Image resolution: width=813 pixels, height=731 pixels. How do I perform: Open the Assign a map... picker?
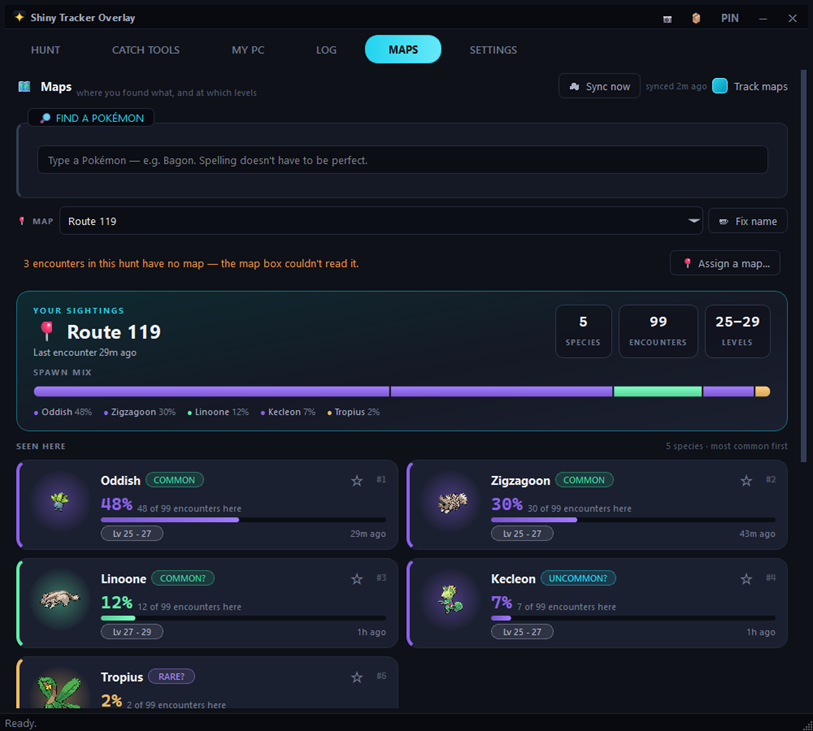pyautogui.click(x=725, y=263)
